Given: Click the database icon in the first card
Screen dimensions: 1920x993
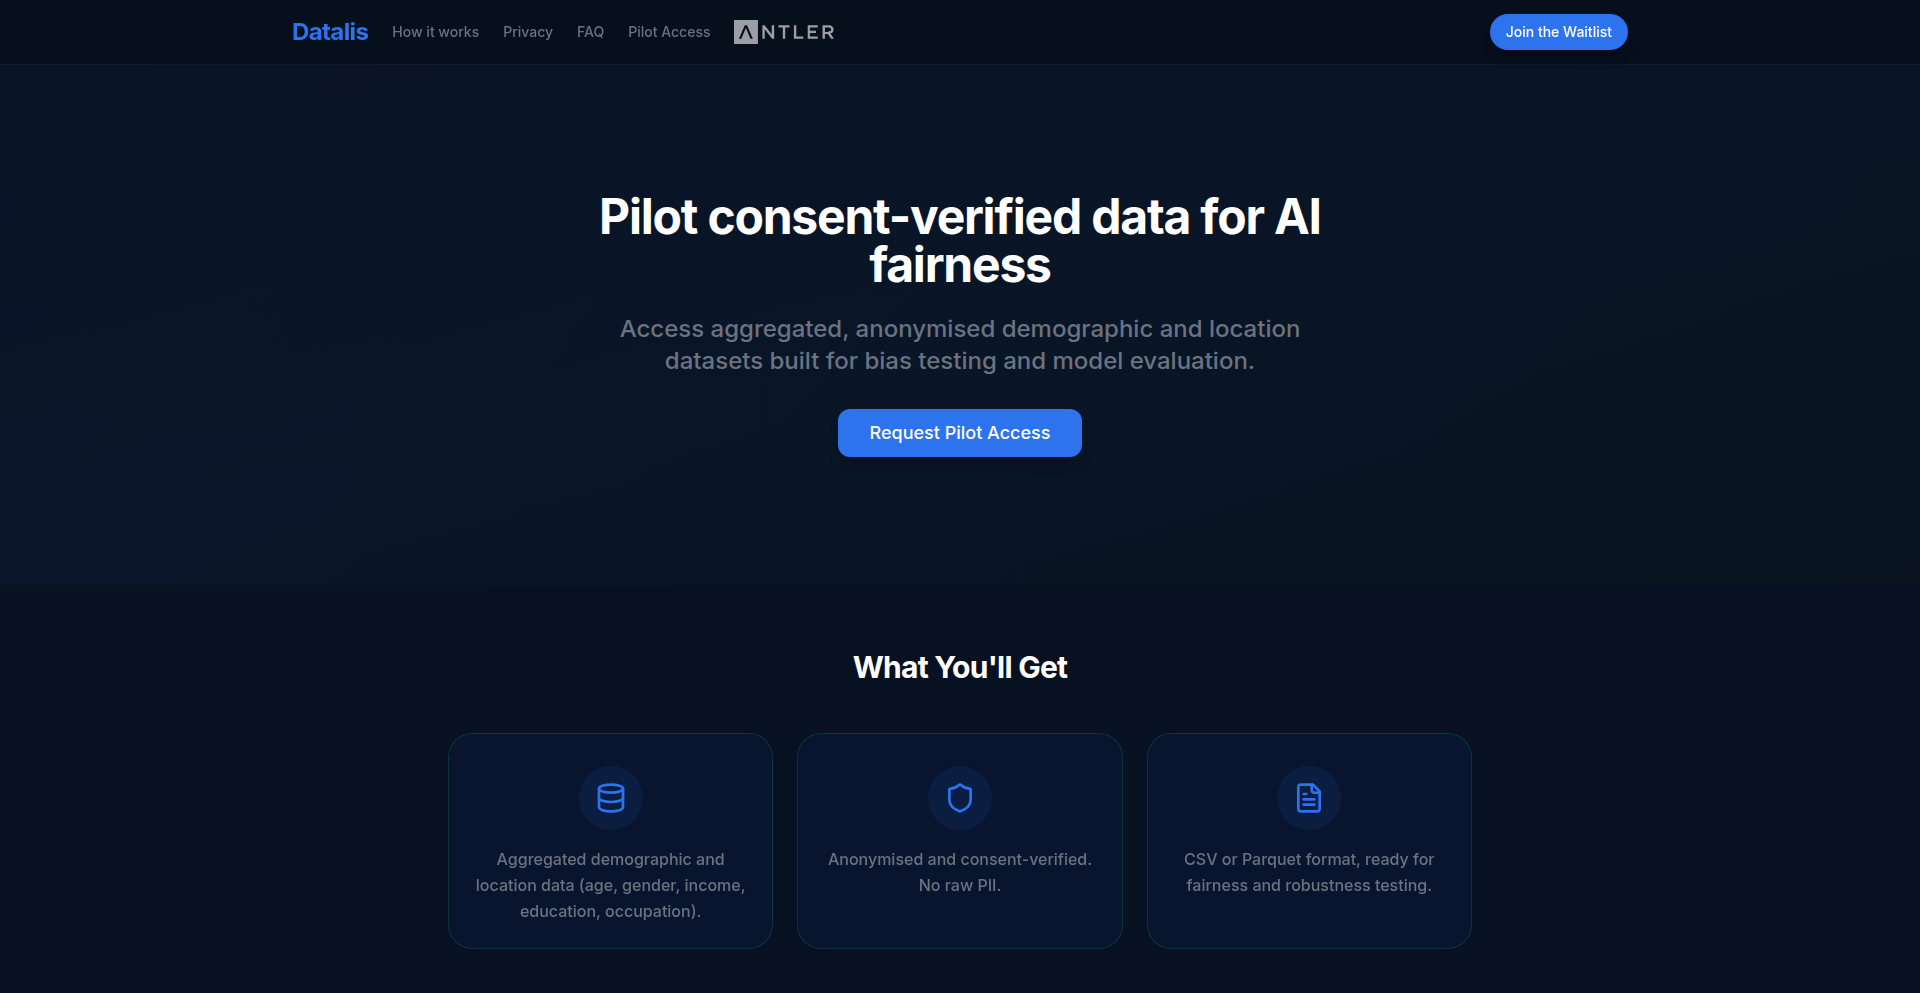Looking at the screenshot, I should [x=610, y=798].
